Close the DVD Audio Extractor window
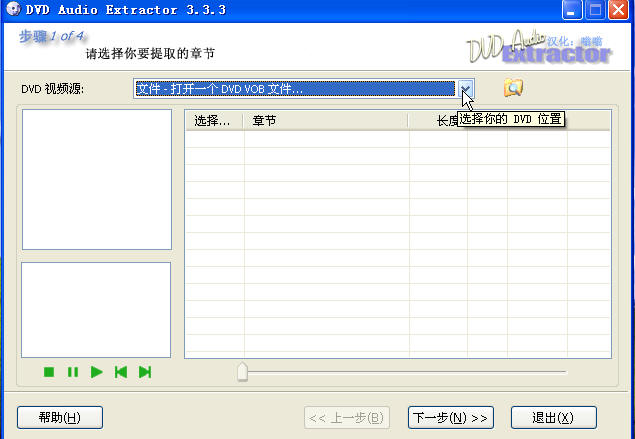The width and height of the screenshot is (635, 439). pos(619,9)
